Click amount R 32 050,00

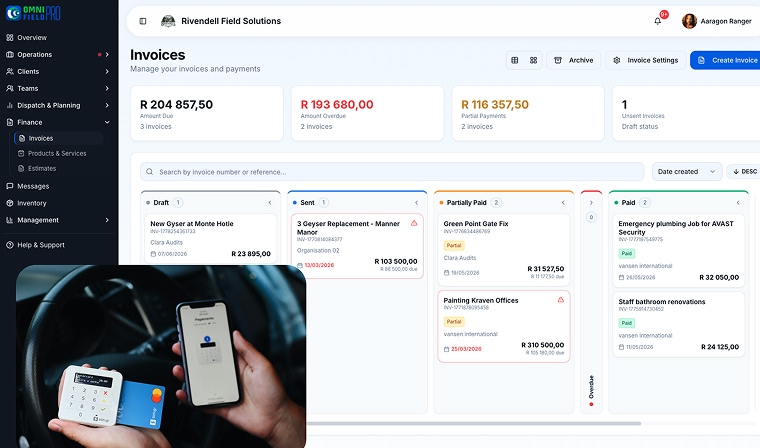click(719, 277)
